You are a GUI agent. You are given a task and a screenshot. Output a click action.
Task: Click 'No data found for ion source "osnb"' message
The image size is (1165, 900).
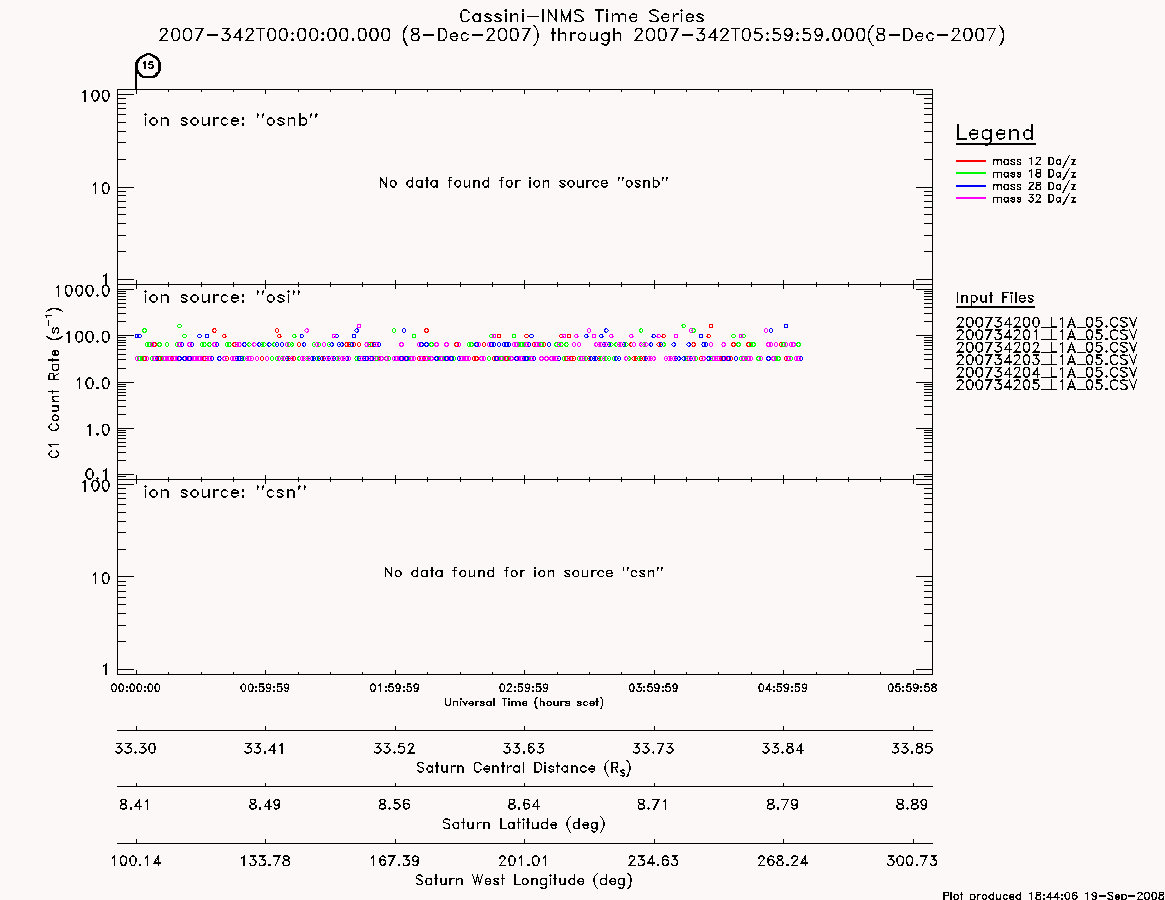(x=524, y=183)
